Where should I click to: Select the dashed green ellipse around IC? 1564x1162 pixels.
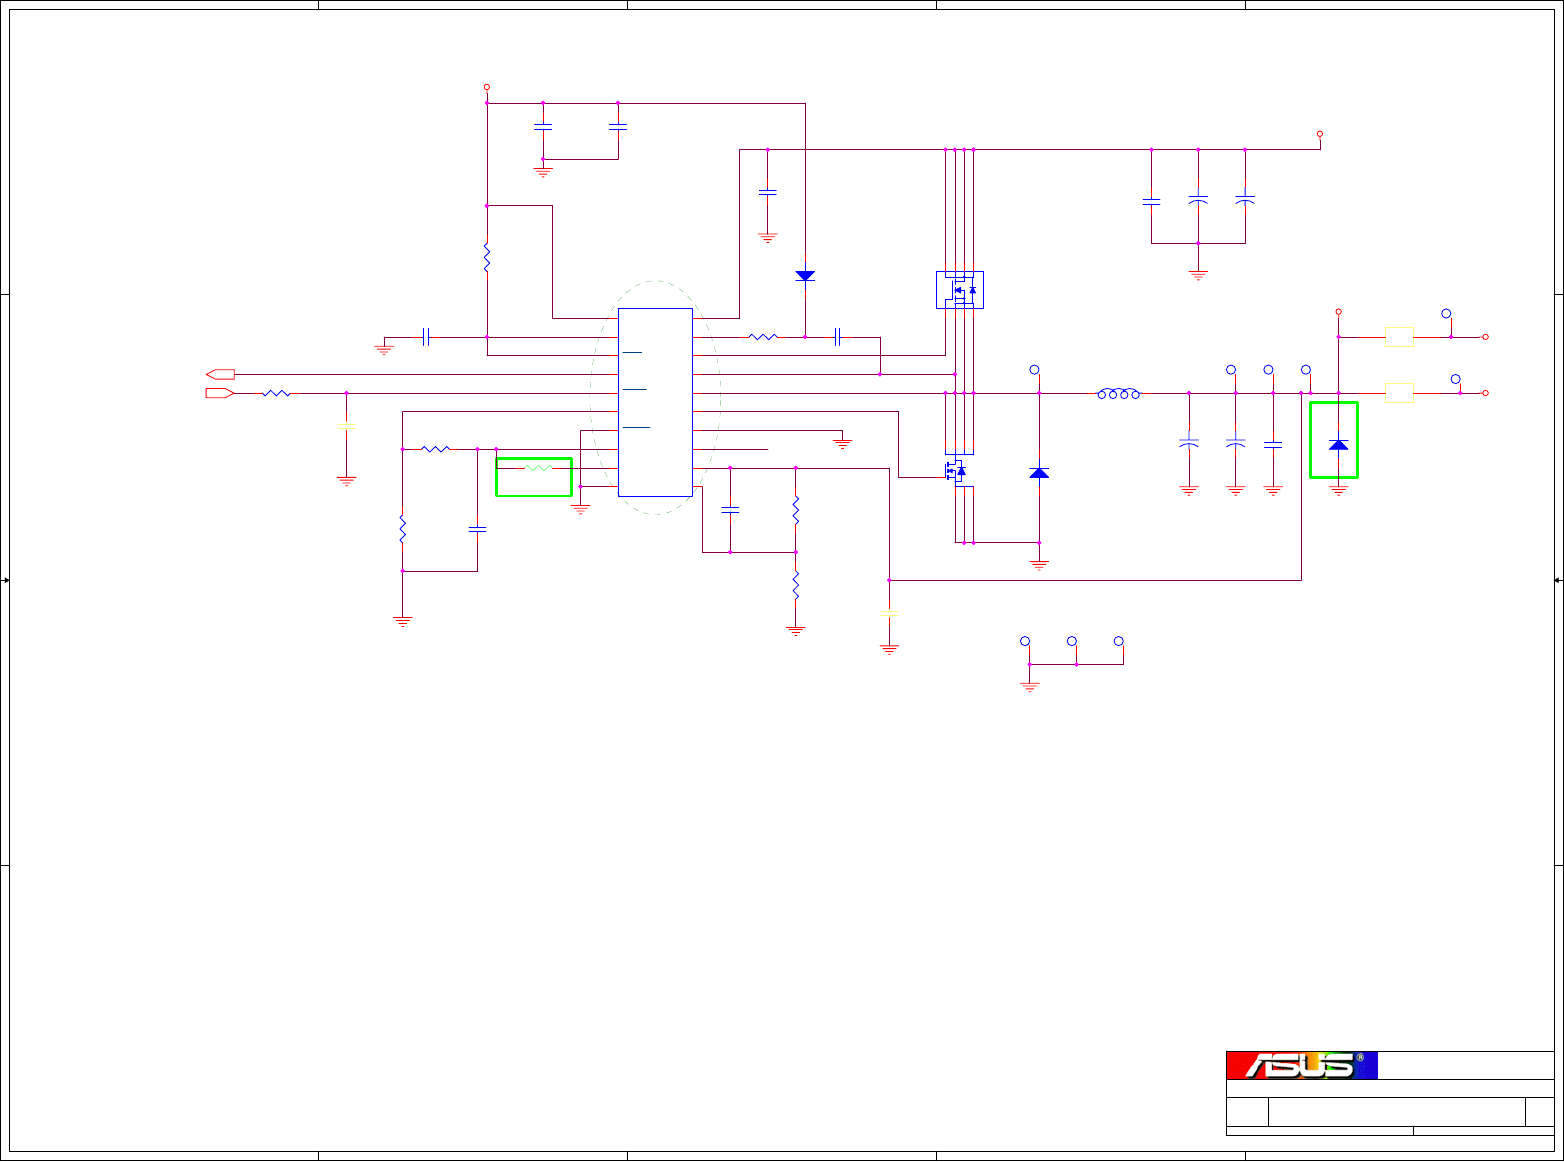655,397
